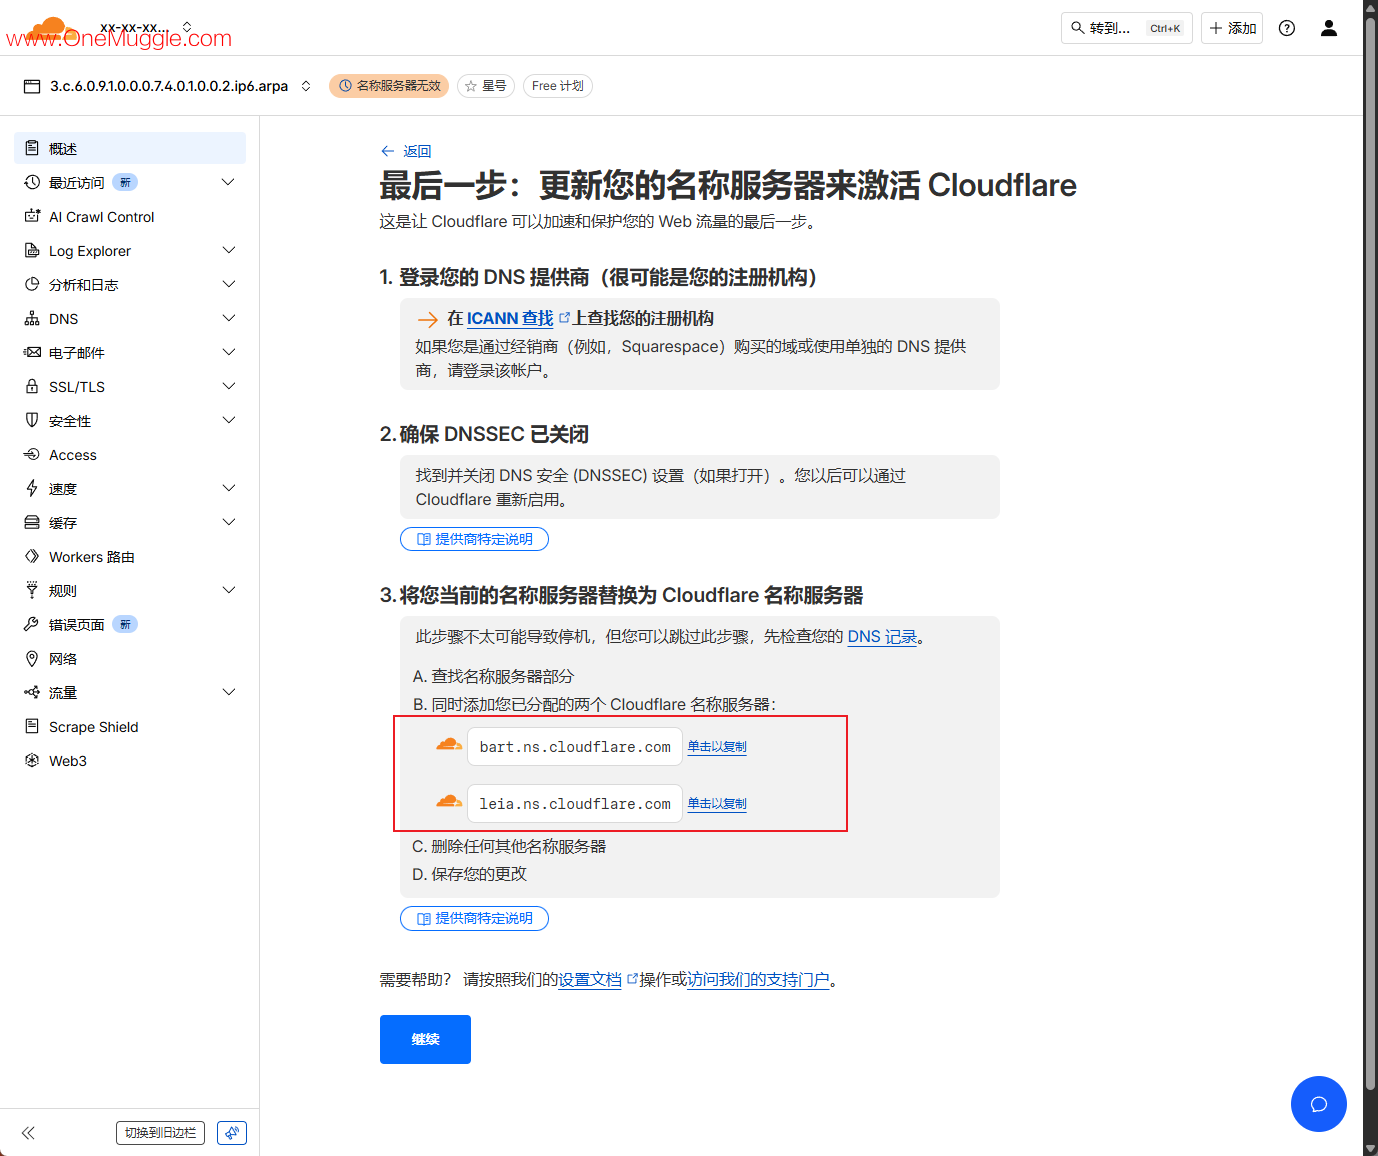Image resolution: width=1378 pixels, height=1156 pixels.
Task: Open the DNS 记录 link
Action: point(882,636)
